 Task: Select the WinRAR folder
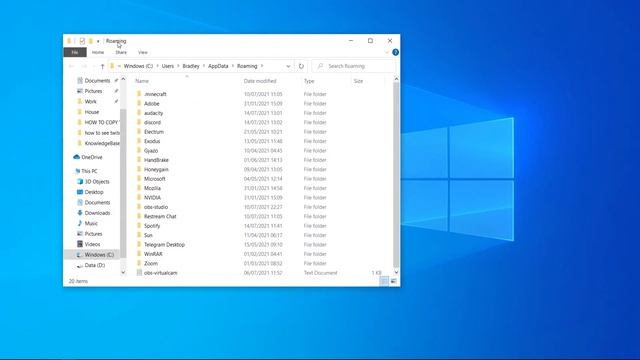point(153,254)
